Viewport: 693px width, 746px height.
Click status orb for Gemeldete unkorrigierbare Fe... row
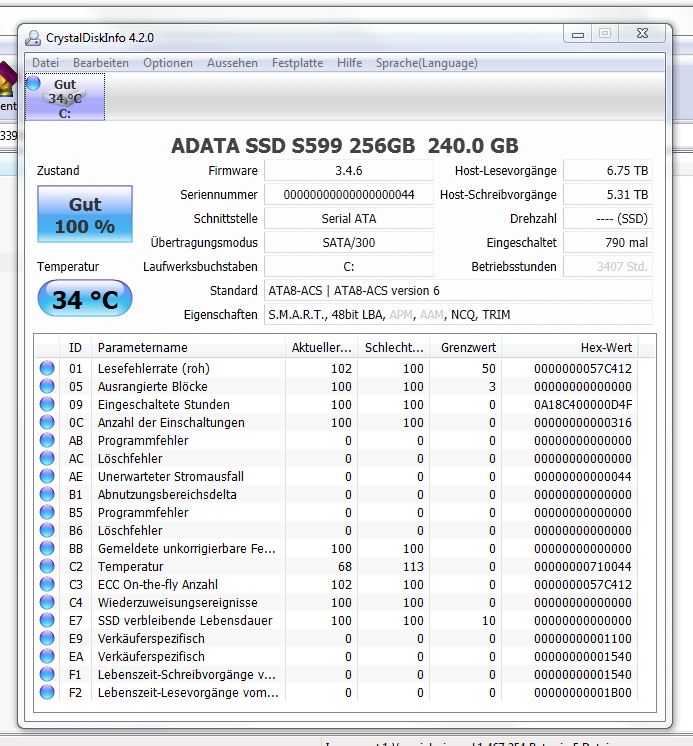tap(47, 548)
